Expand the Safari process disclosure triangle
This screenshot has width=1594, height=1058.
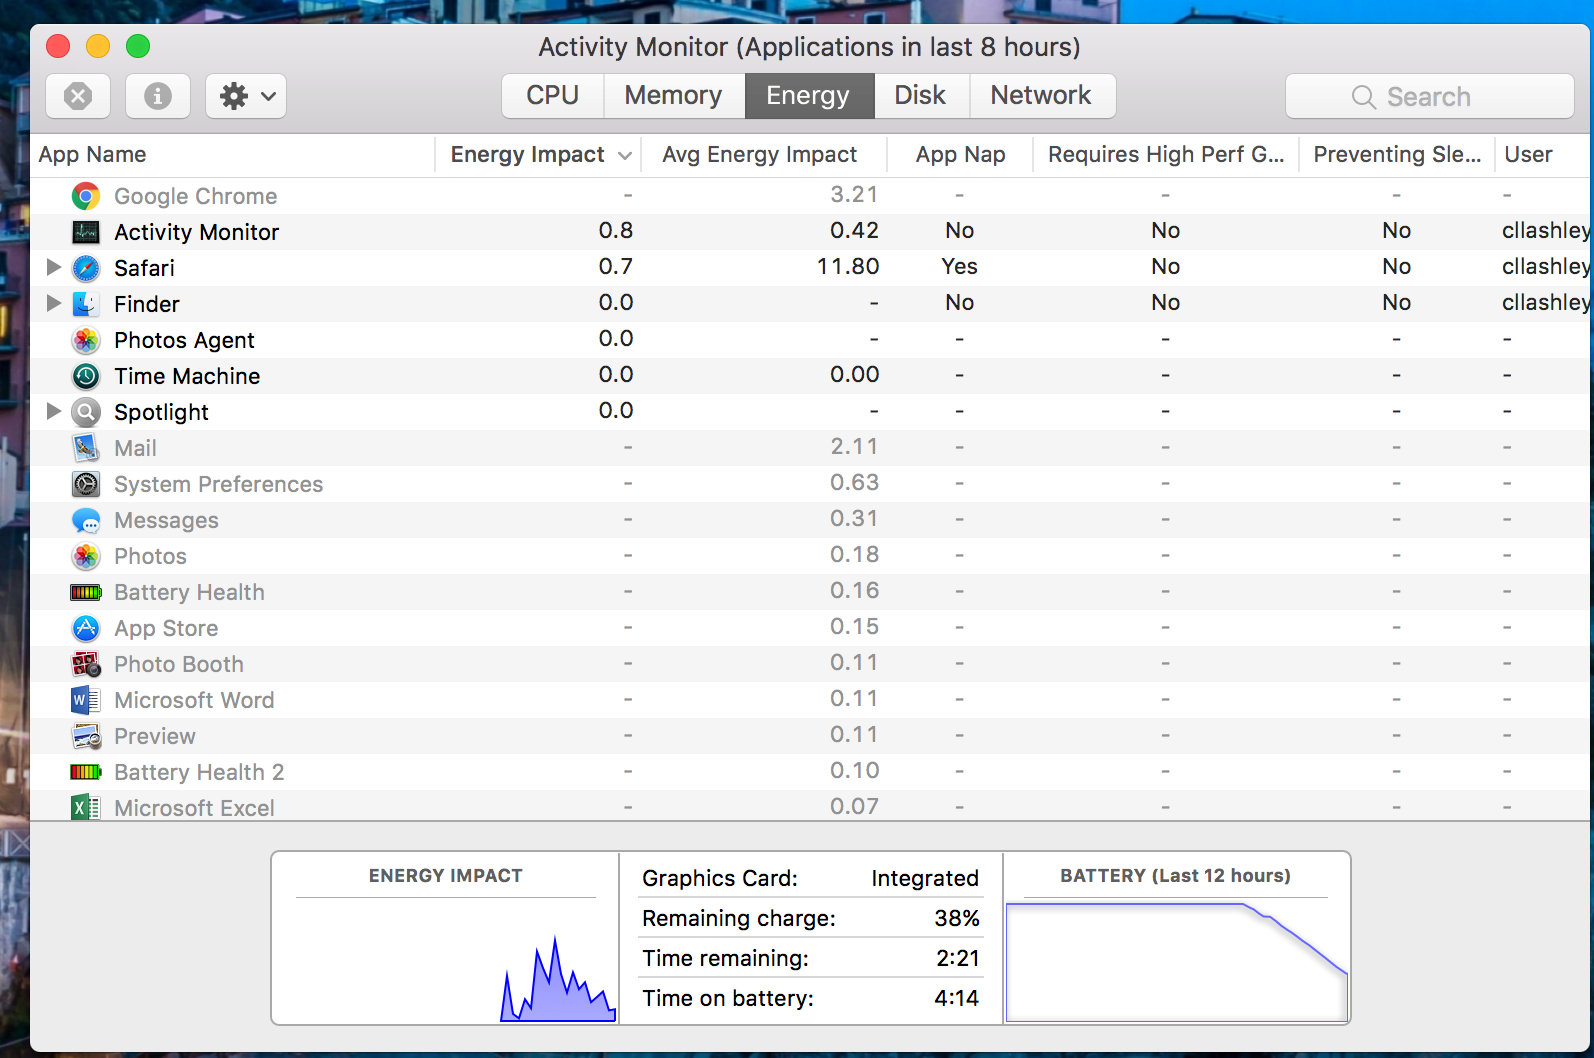(54, 267)
